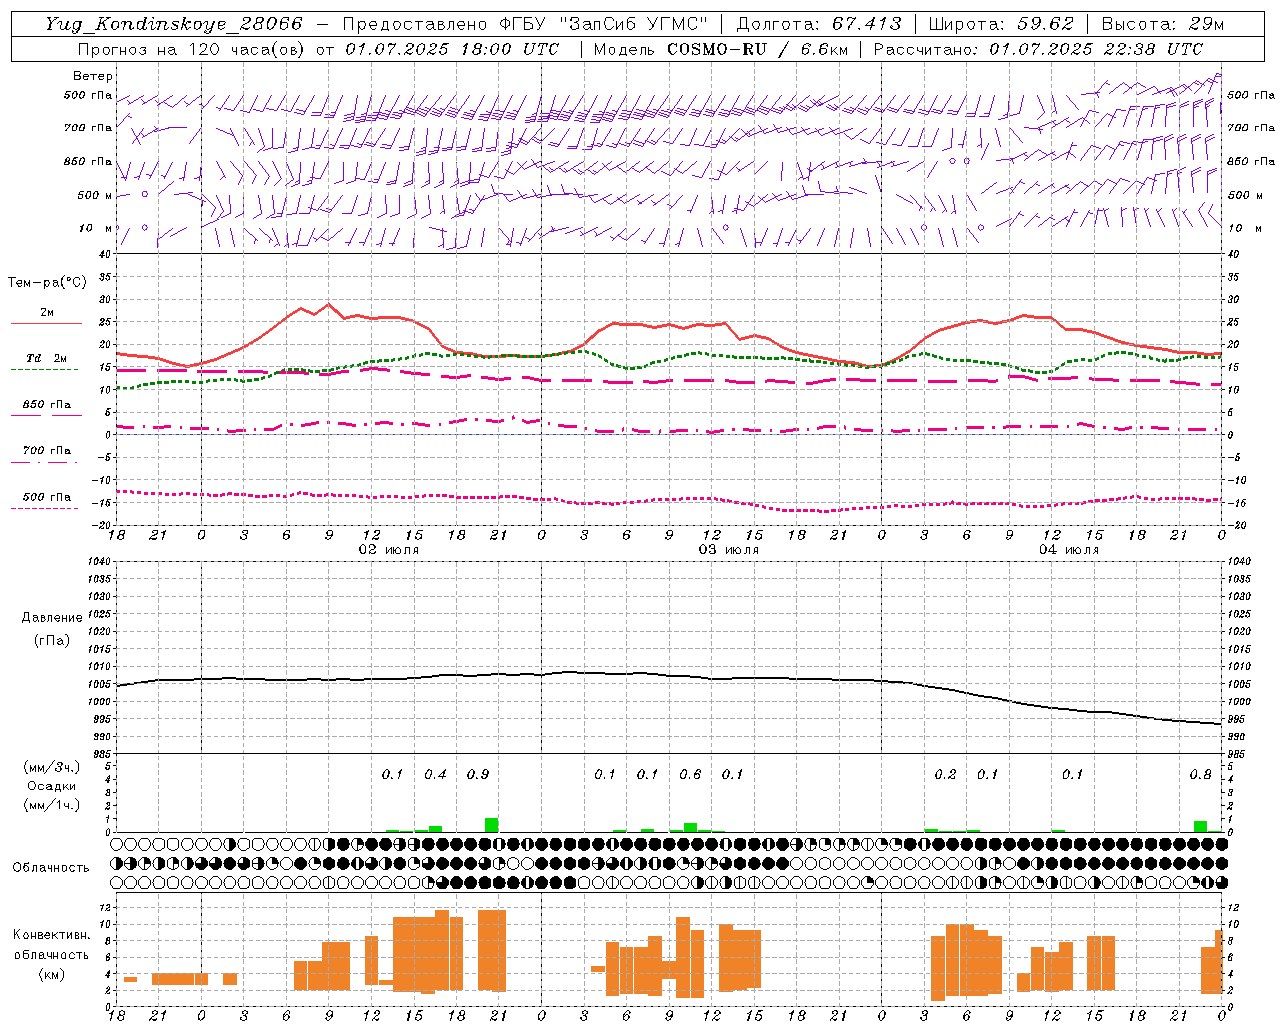Select the date label "04 июля"
Screen dimensions: 1280x1024
coord(1068,550)
